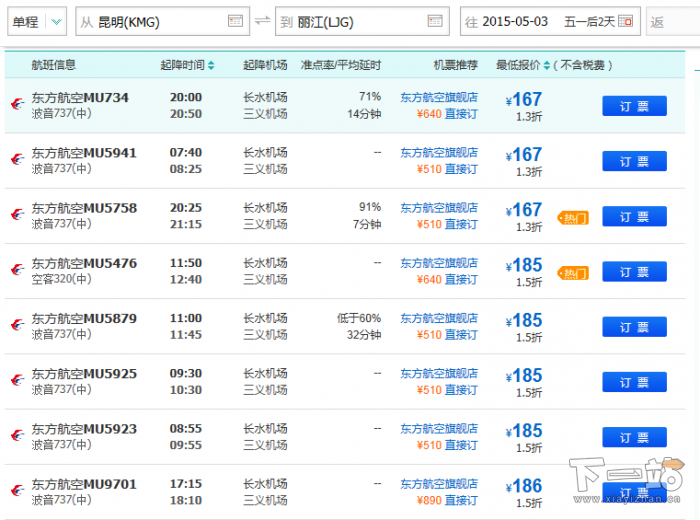Image resolution: width=700 pixels, height=520 pixels.
Task: Select flight name 东方航空MU5941
Action: 84,153
